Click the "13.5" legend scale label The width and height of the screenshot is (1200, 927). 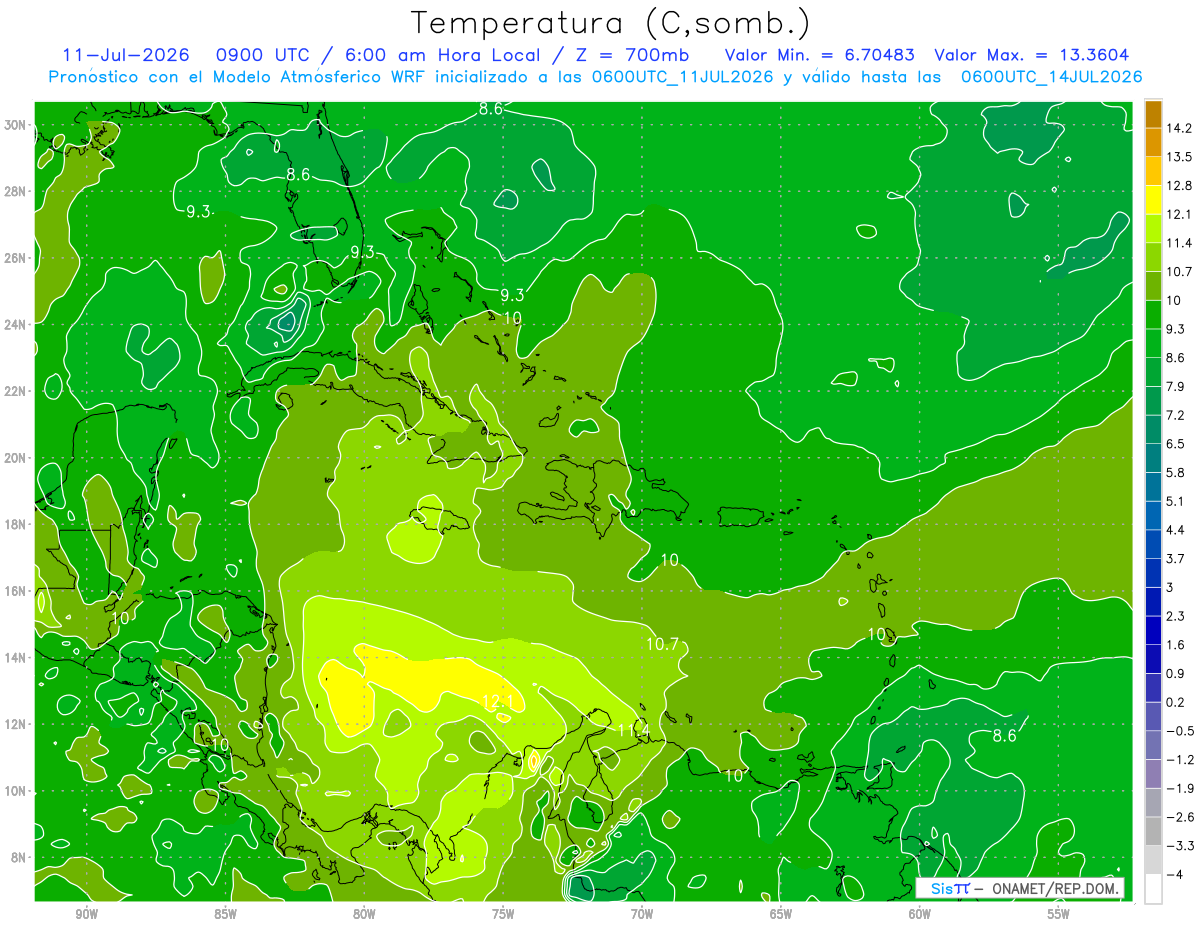pyautogui.click(x=1179, y=157)
